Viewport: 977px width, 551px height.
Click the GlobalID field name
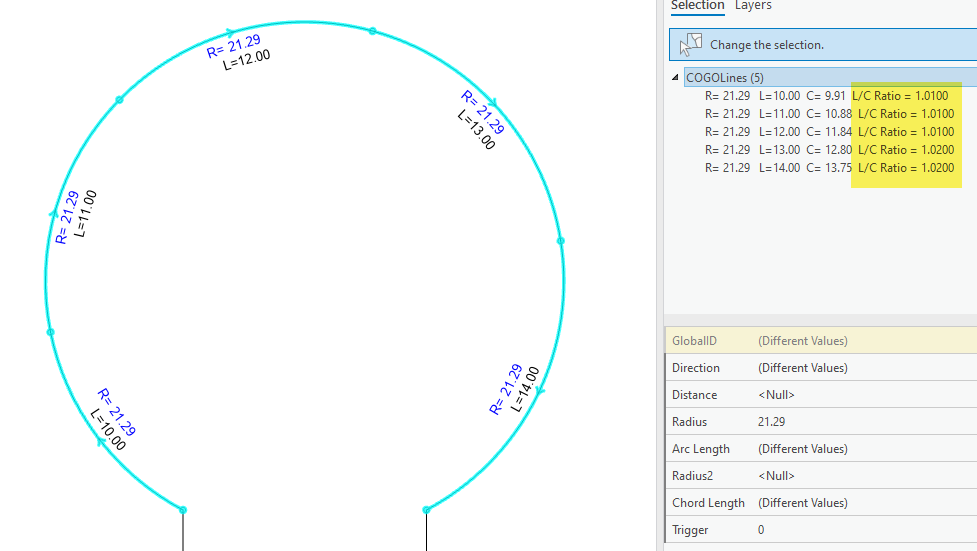pos(694,341)
